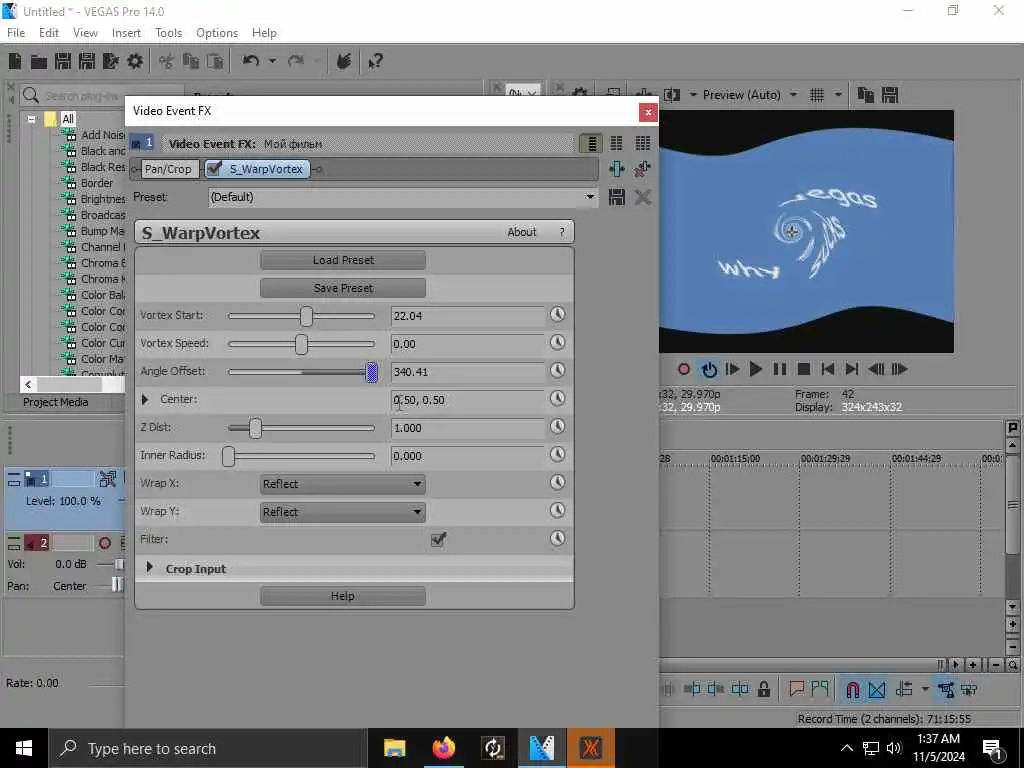Open the View menu
1024x768 pixels.
(85, 33)
